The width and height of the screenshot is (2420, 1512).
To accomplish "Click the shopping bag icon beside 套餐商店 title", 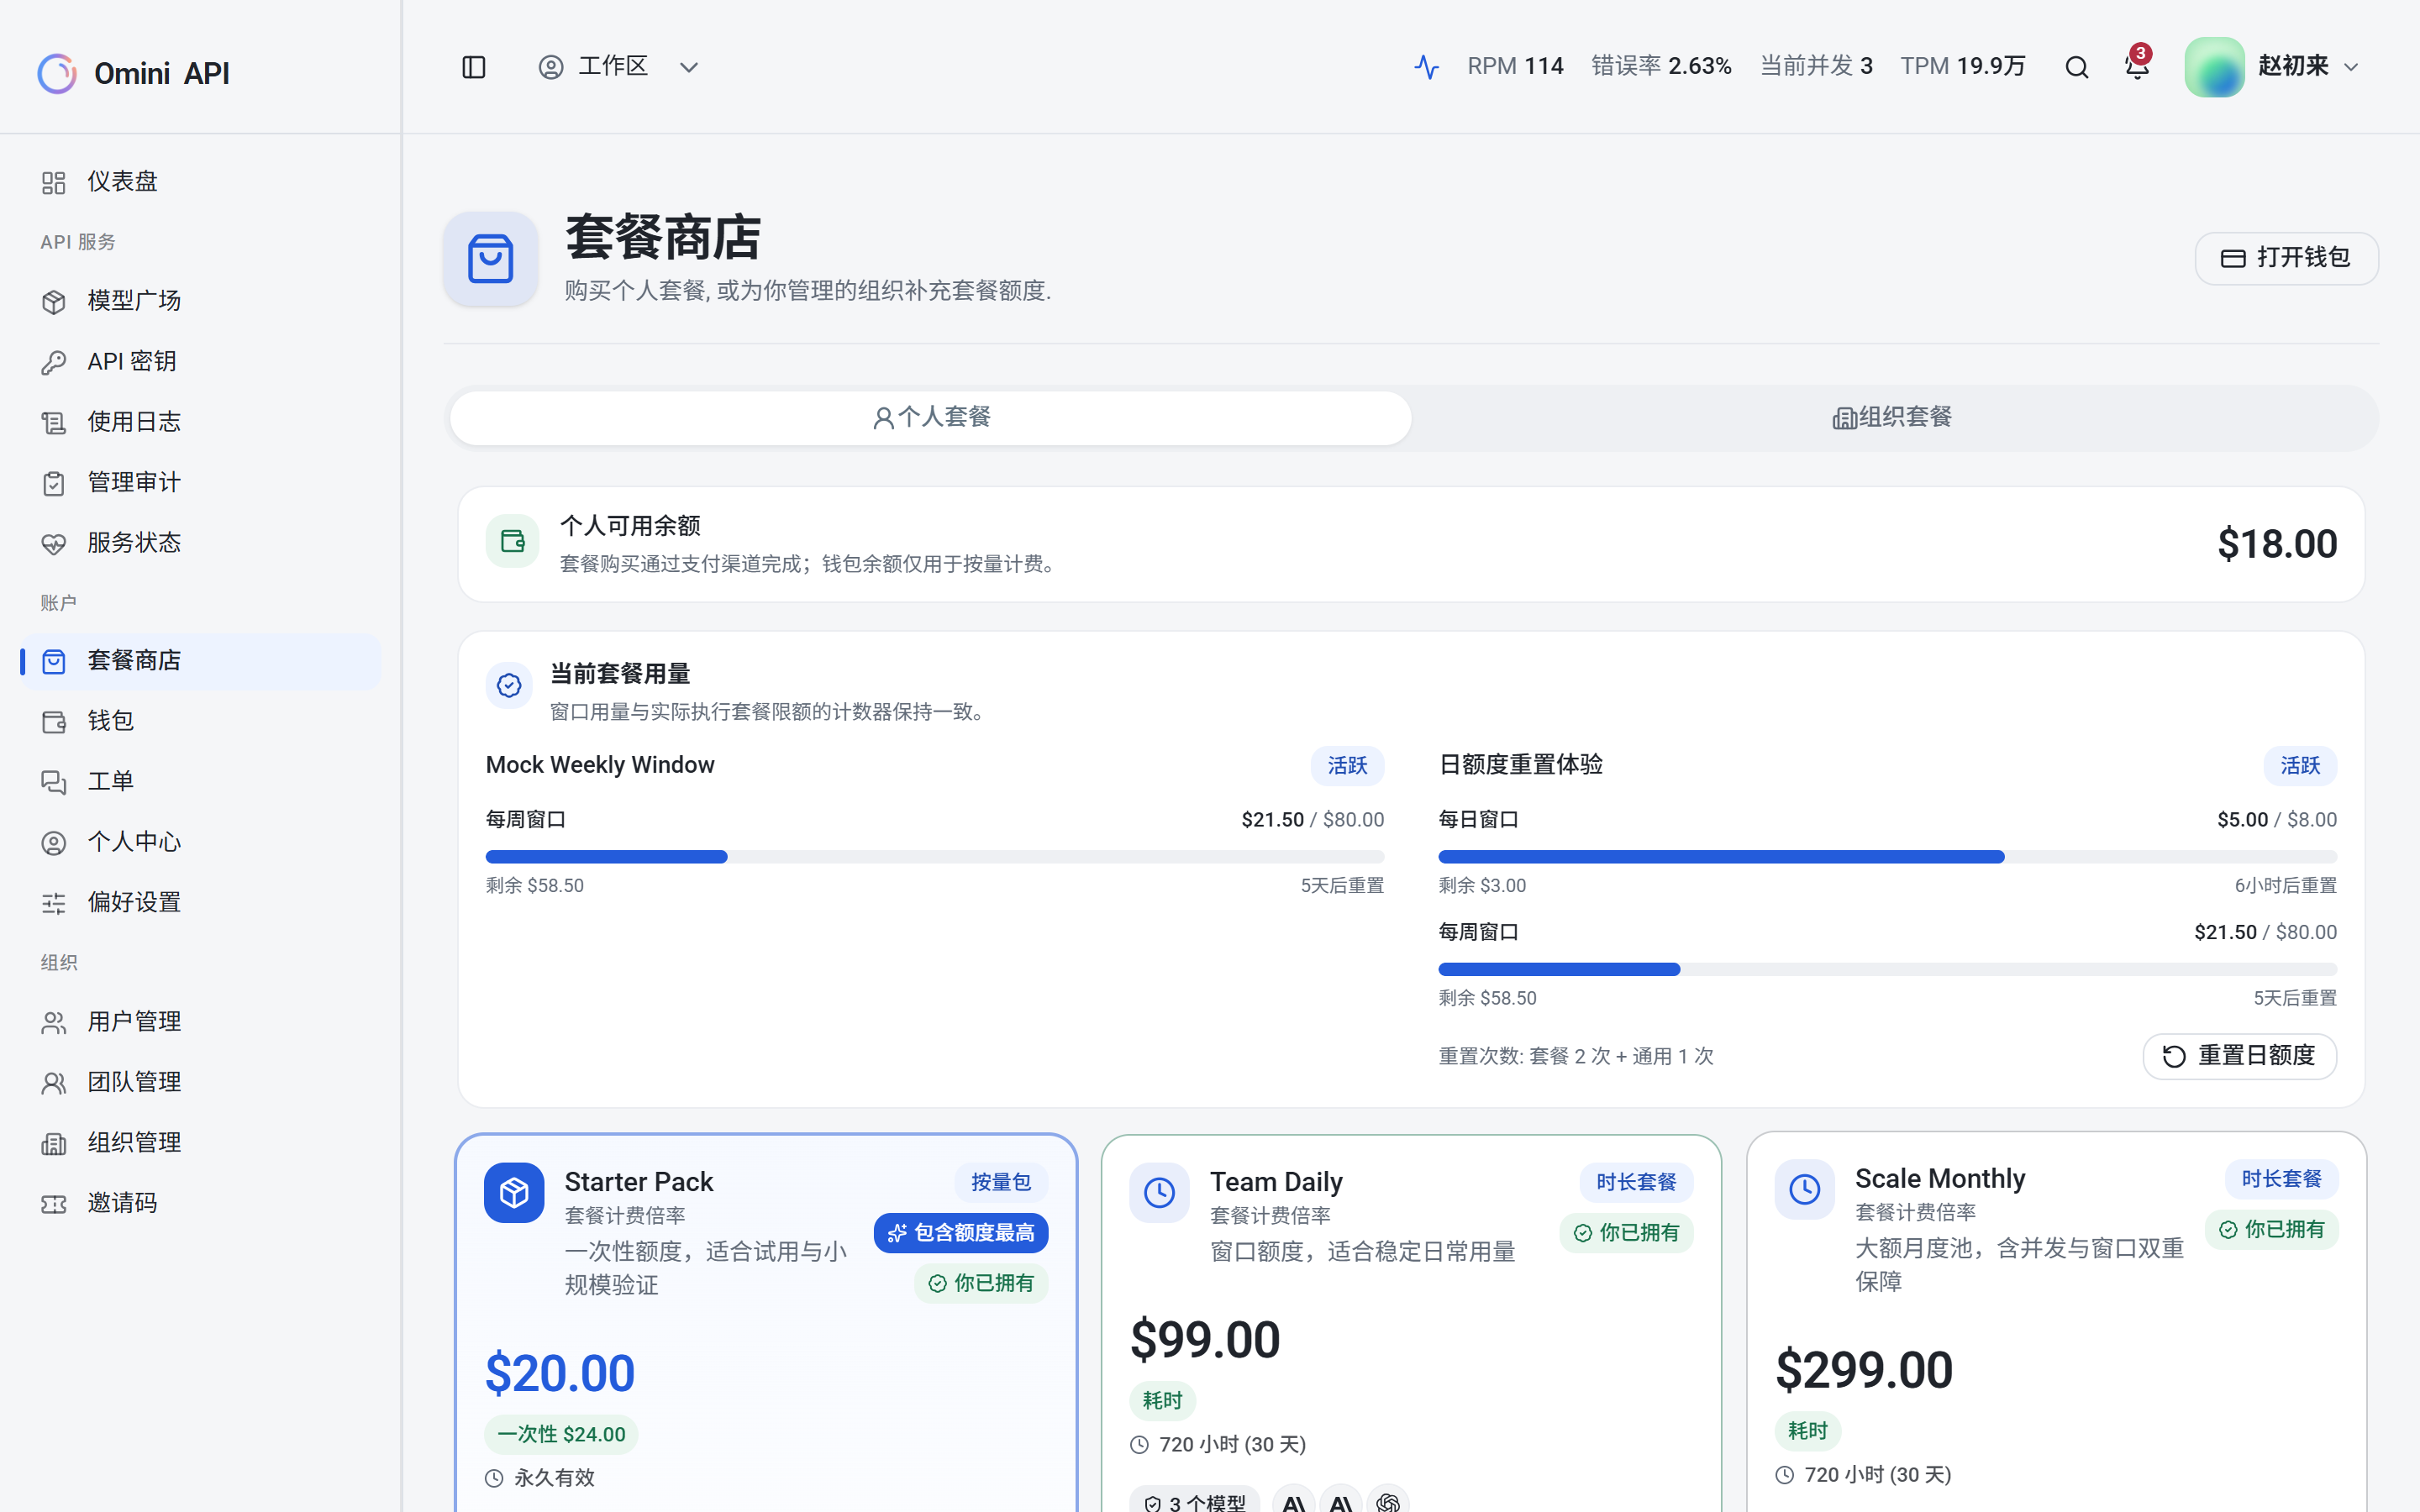I will tap(491, 259).
